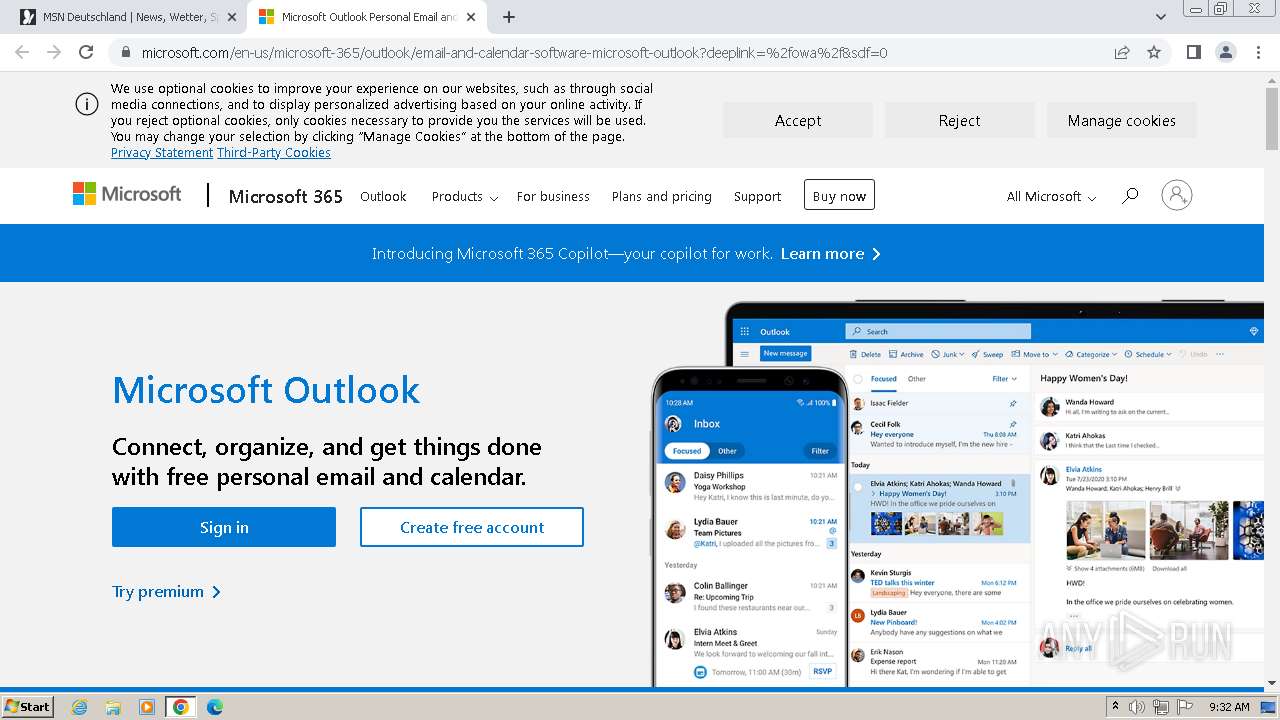Reject optional cookies
Image resolution: width=1280 pixels, height=720 pixels.
tap(960, 120)
